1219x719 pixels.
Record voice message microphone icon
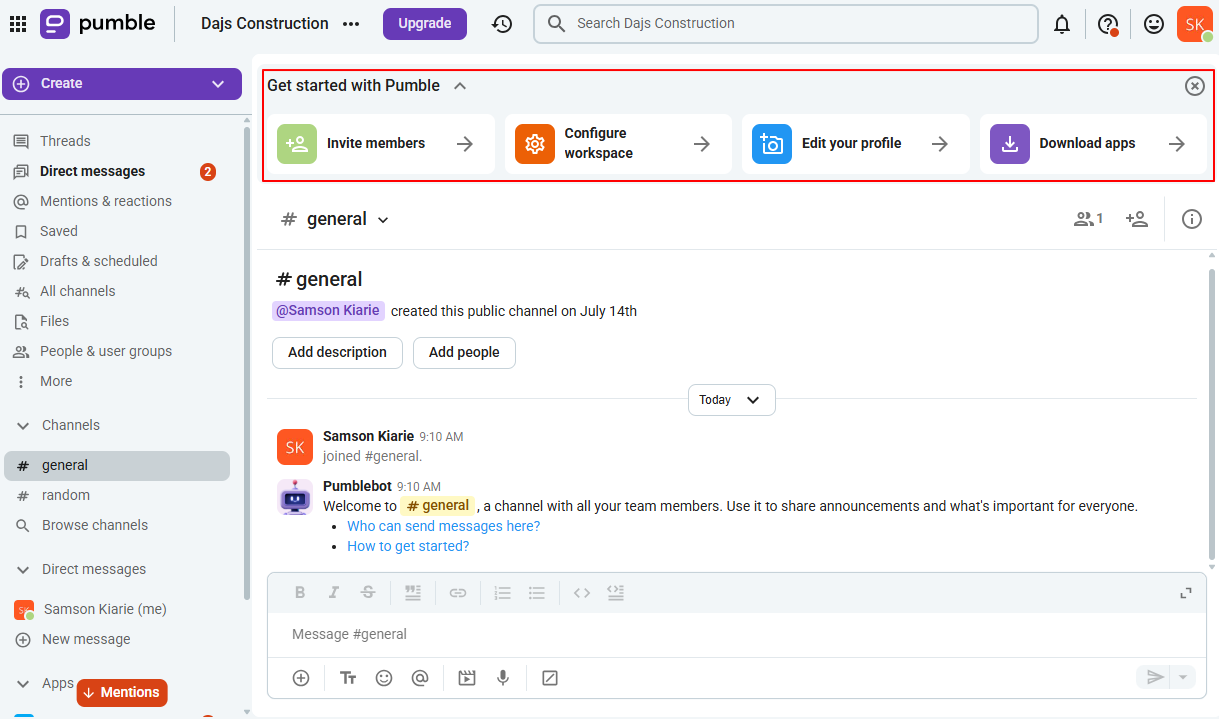tap(503, 678)
